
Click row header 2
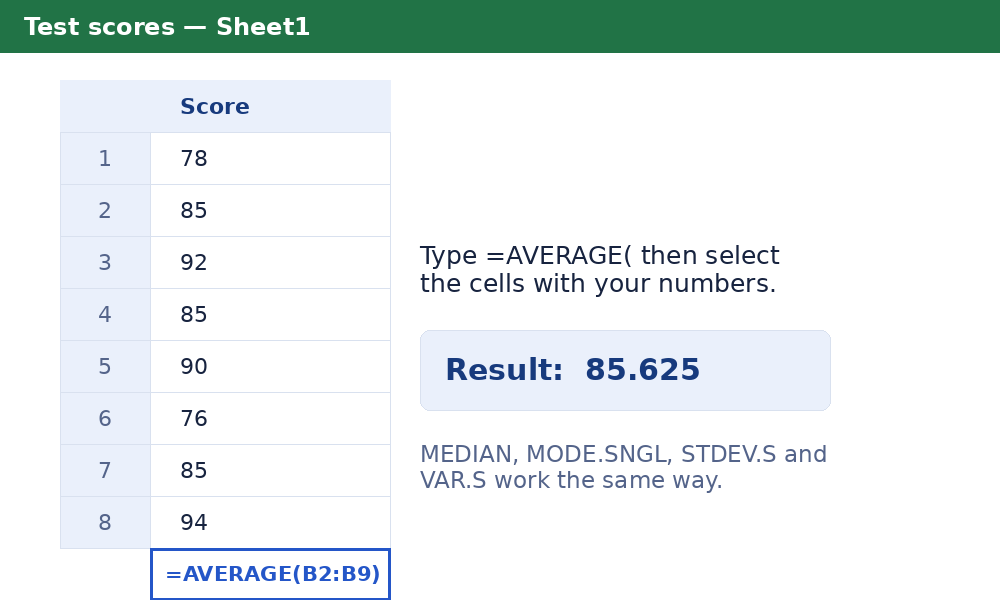[x=105, y=211]
